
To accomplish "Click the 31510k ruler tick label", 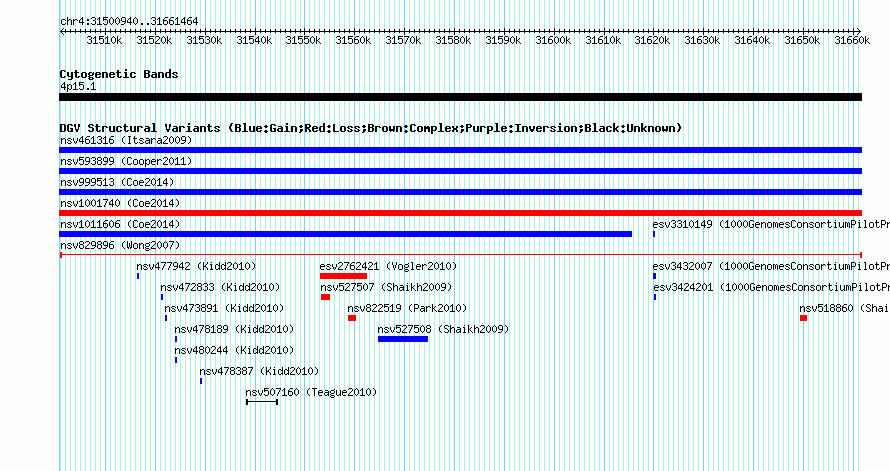I will 104,40.
